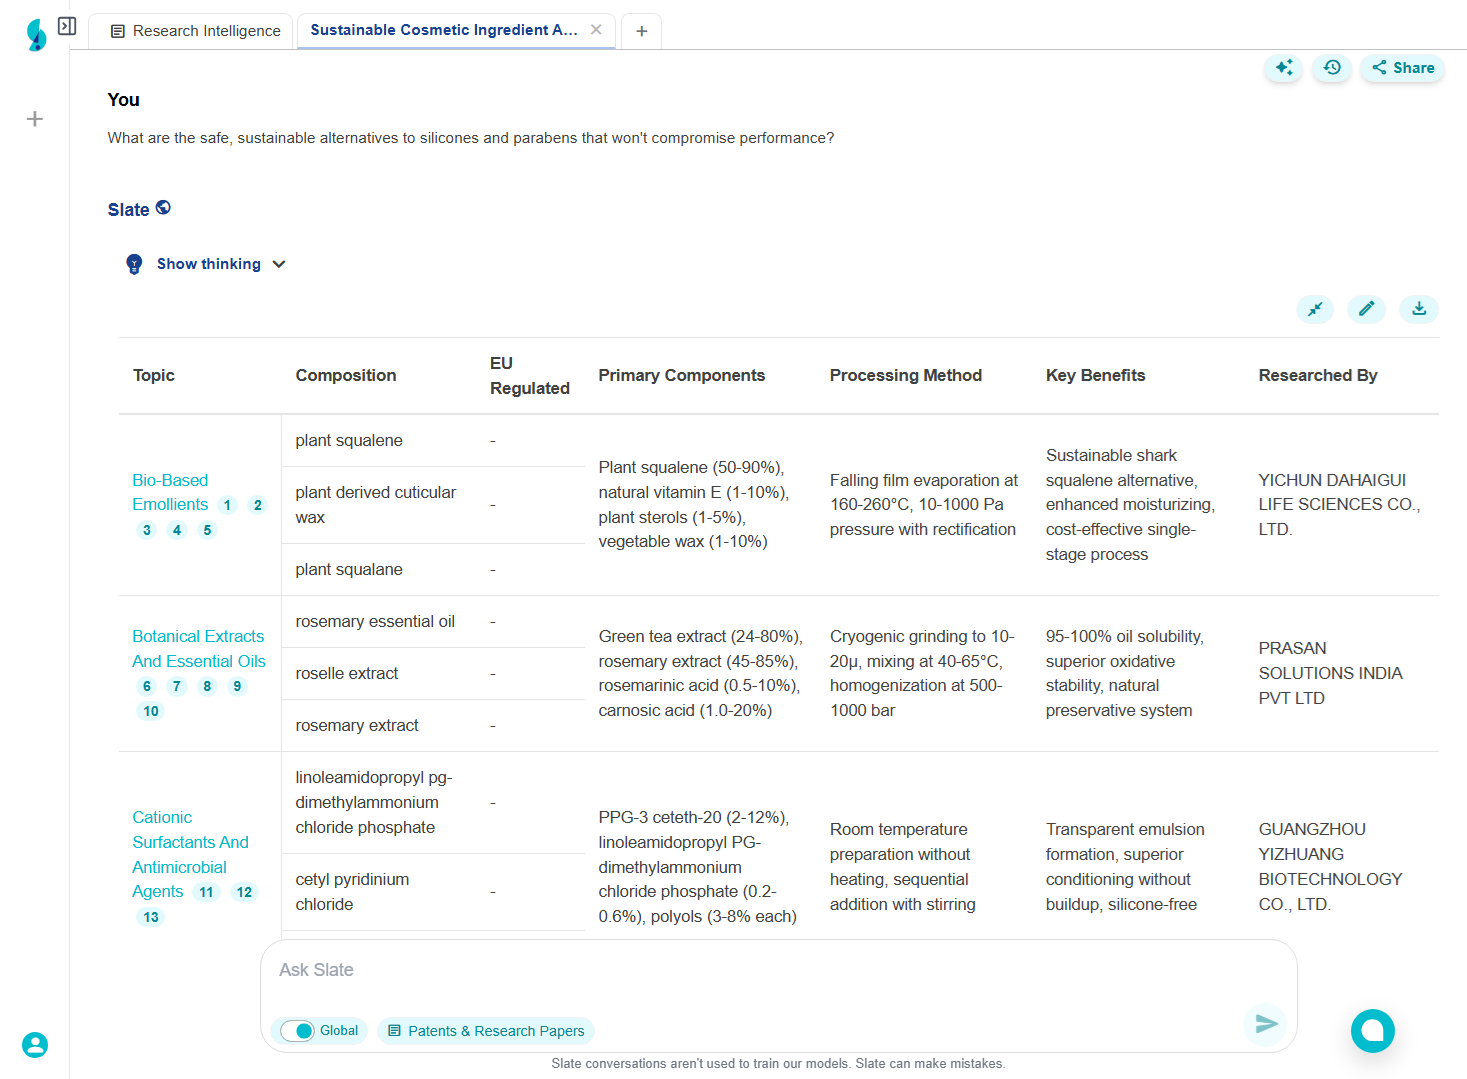This screenshot has height=1079, width=1467.
Task: Click the Ask Slate input field
Action: [x=760, y=970]
